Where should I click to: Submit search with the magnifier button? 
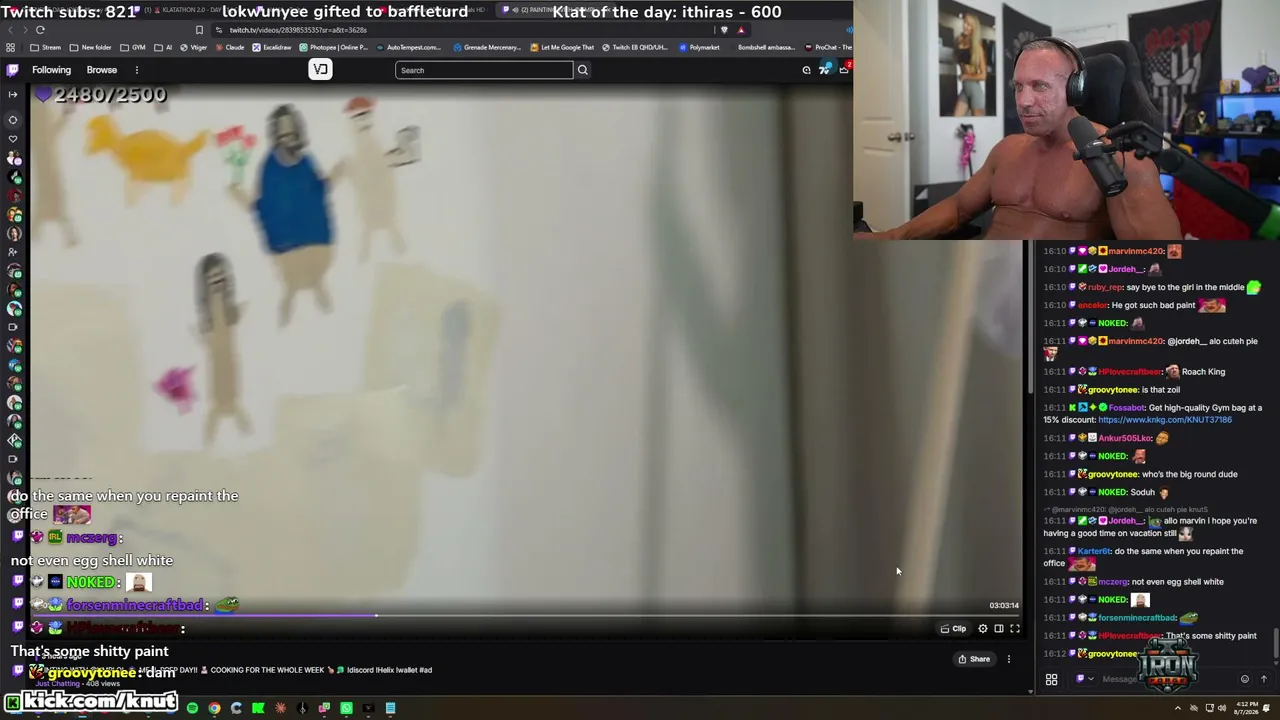click(583, 70)
